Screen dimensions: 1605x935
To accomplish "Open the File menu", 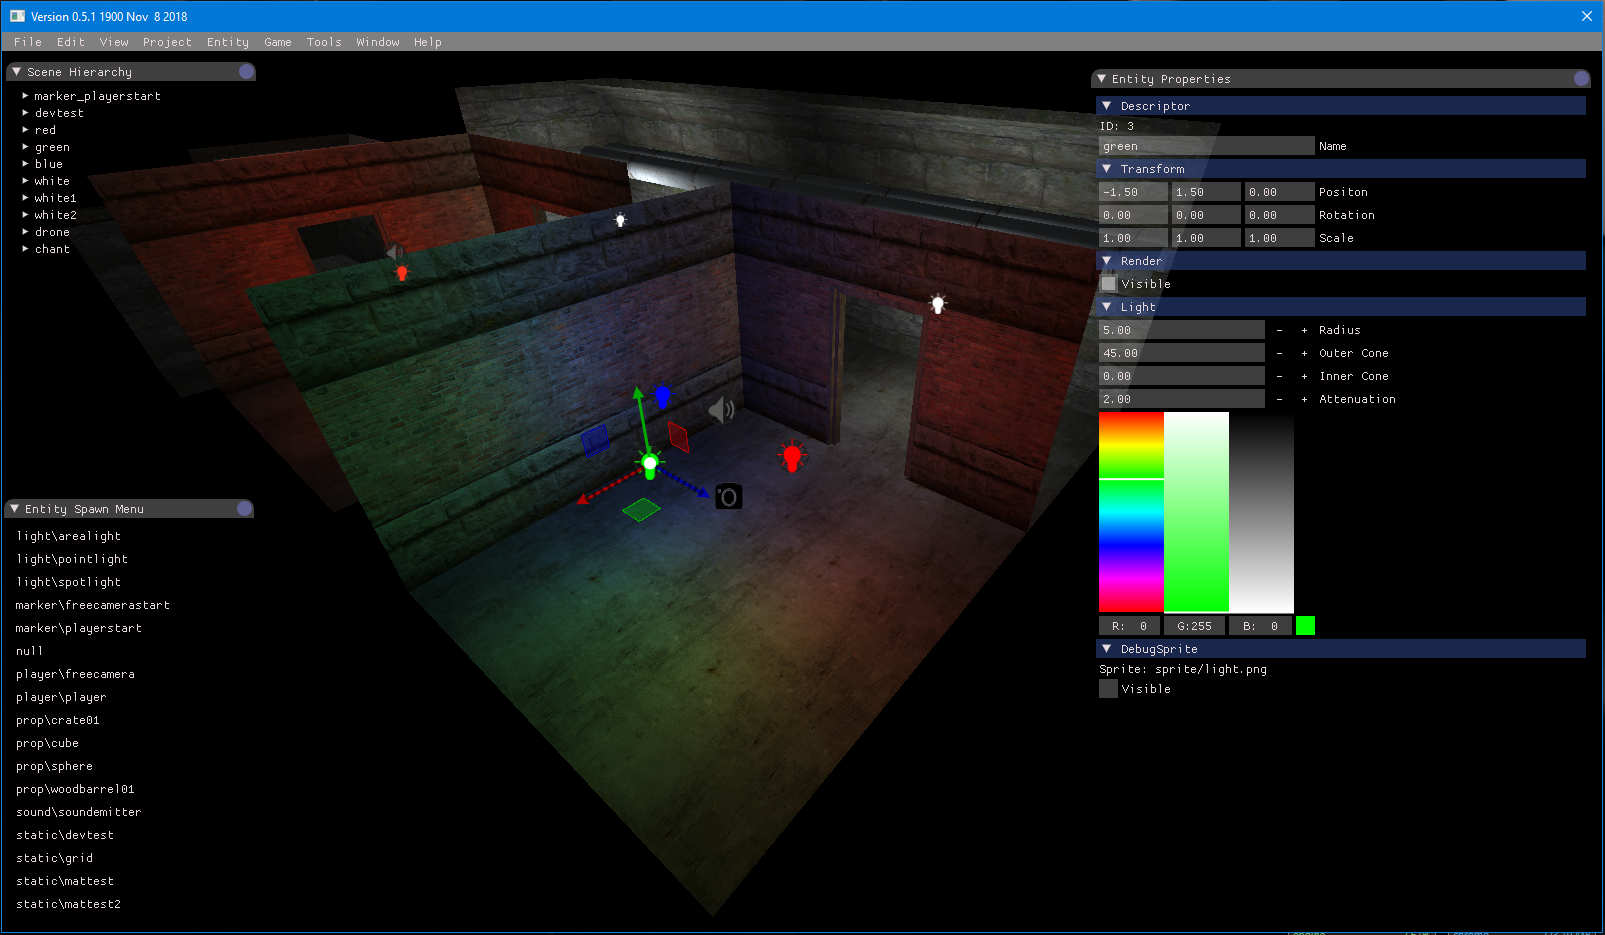I will (28, 42).
